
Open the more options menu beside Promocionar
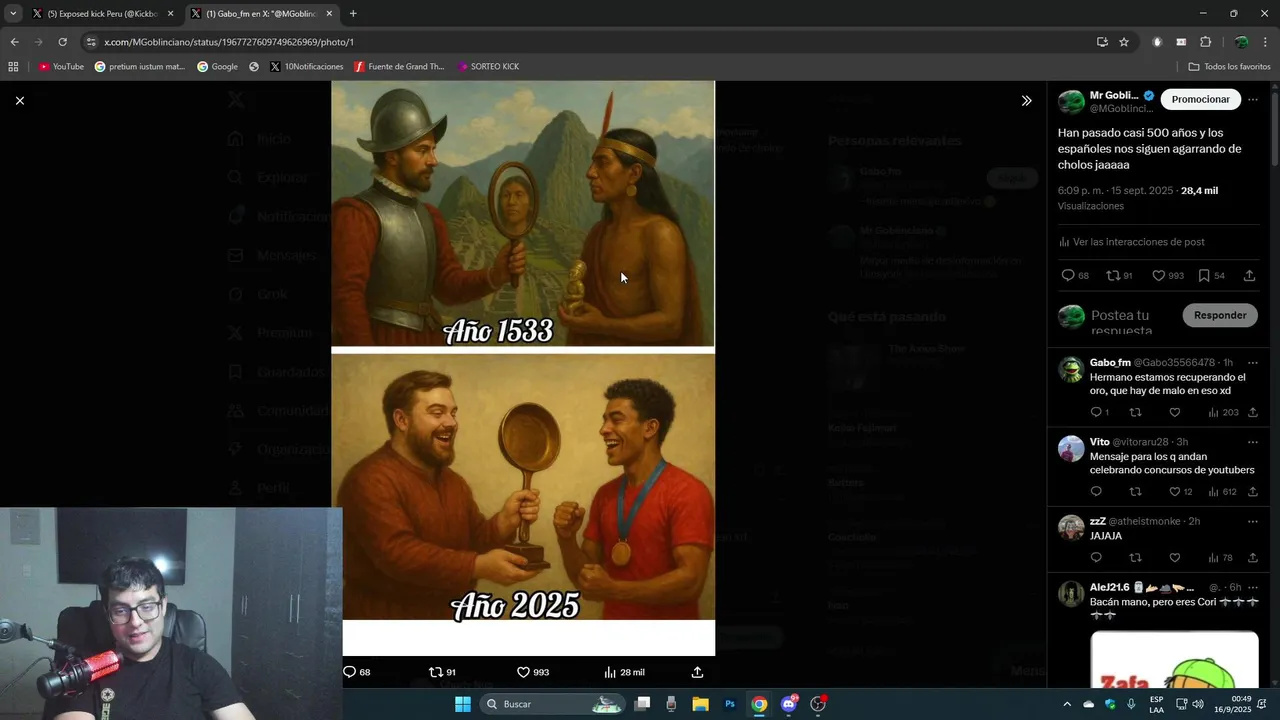[1253, 99]
